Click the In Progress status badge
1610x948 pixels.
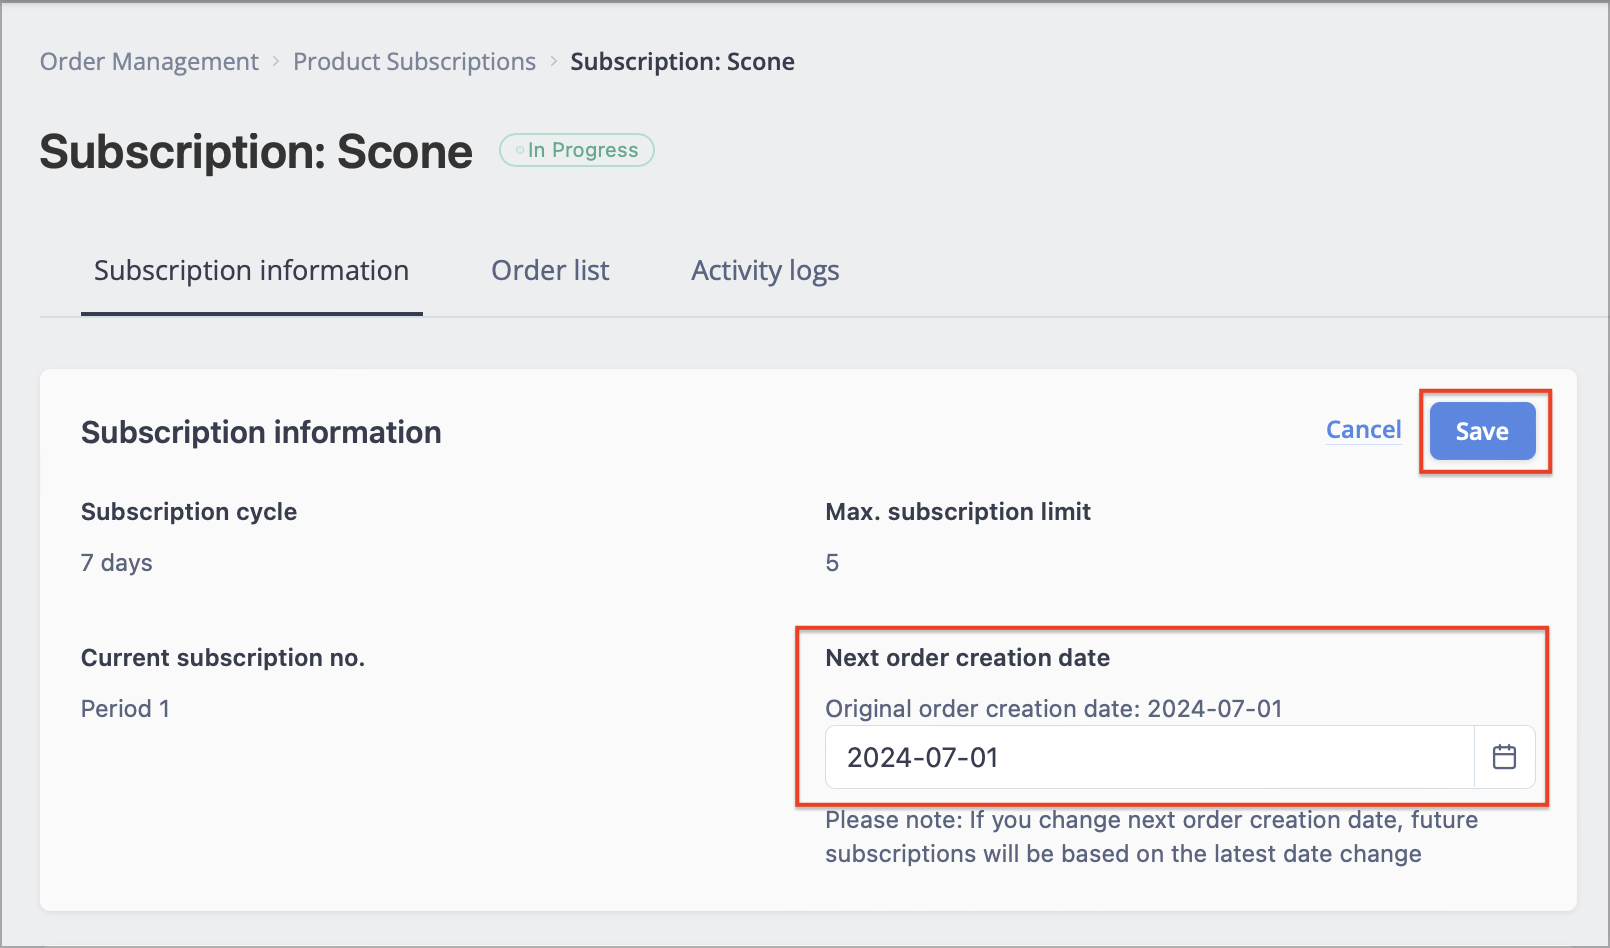pos(577,150)
